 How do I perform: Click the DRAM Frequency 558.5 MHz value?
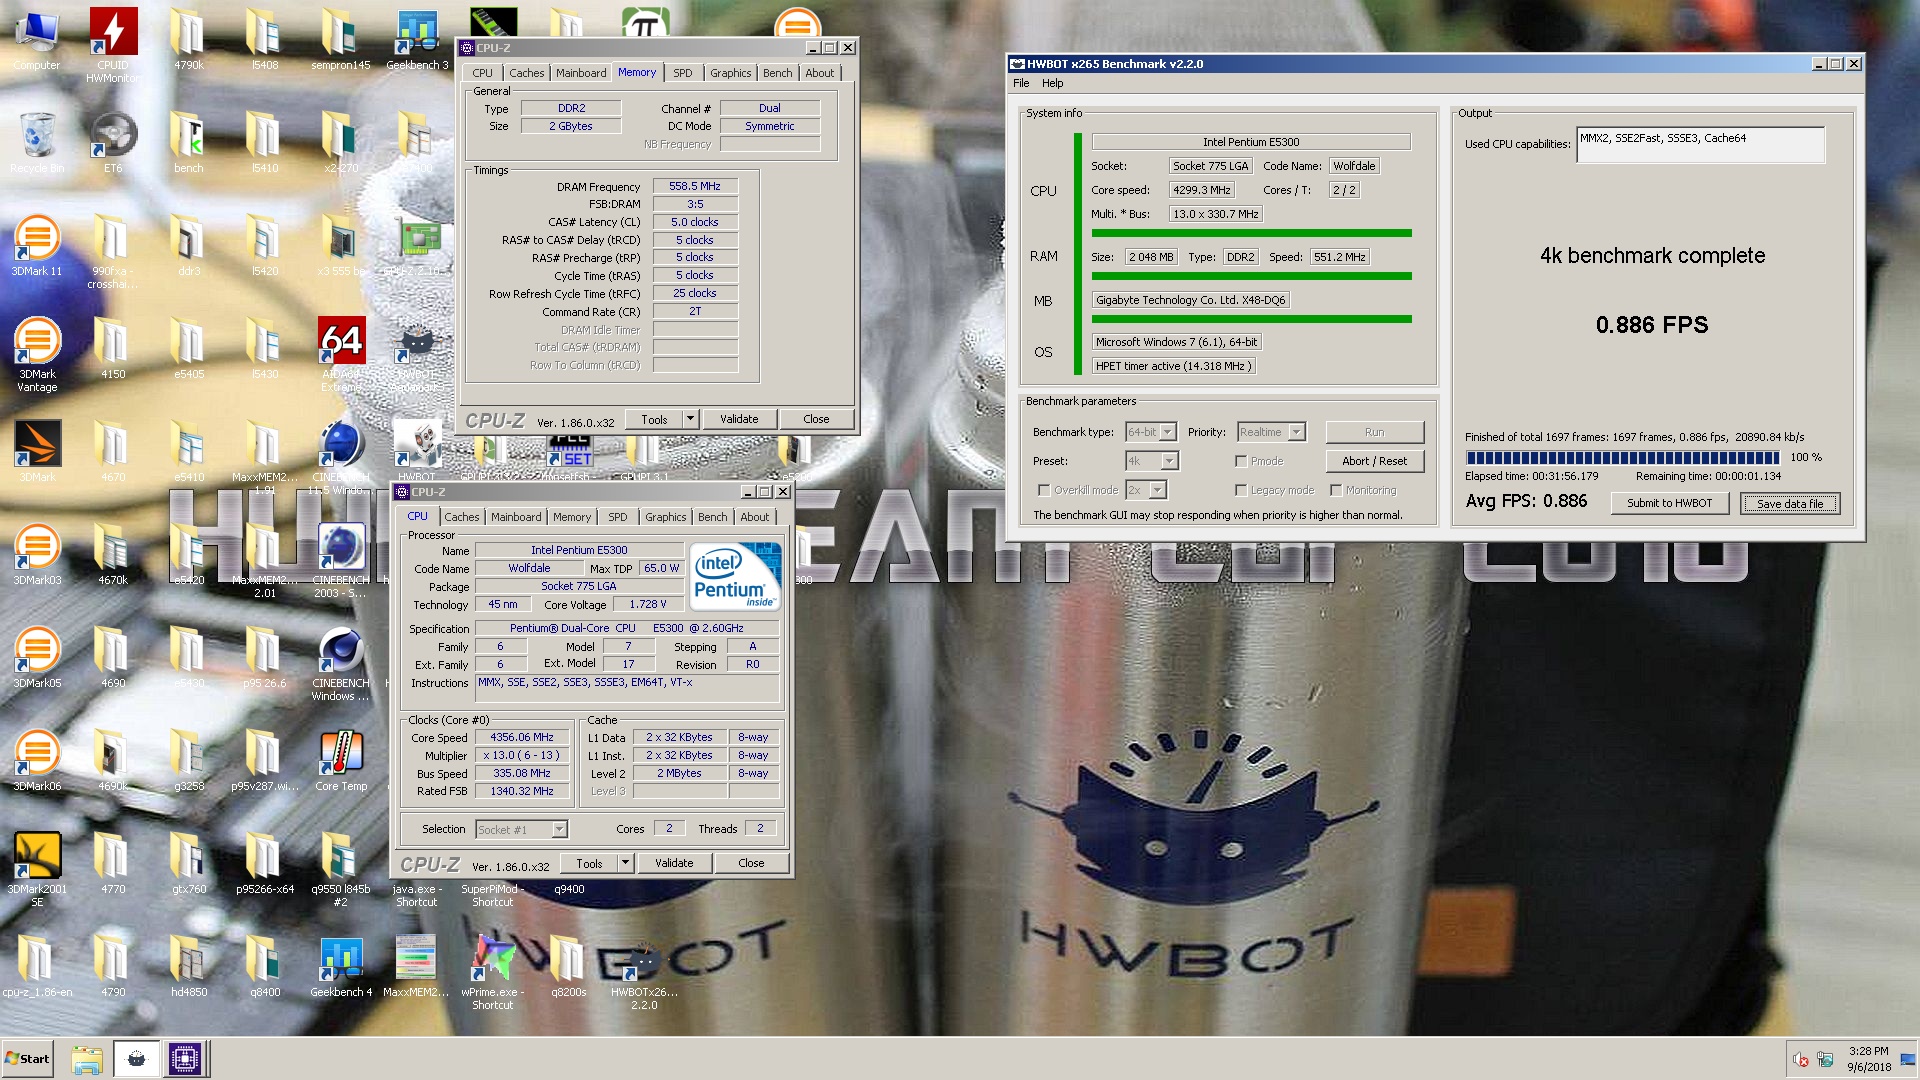[x=695, y=186]
